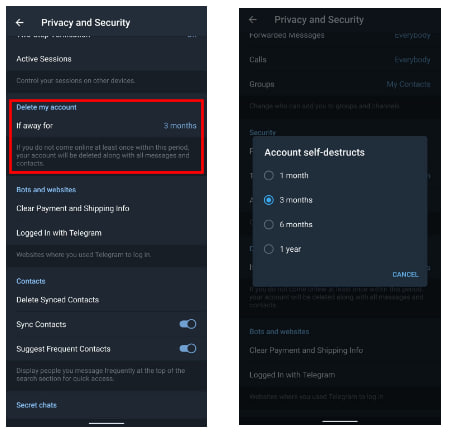Viewport: 450px width, 435px height.
Task: Tap the back arrow in right Privacy screen
Action: [x=253, y=20]
